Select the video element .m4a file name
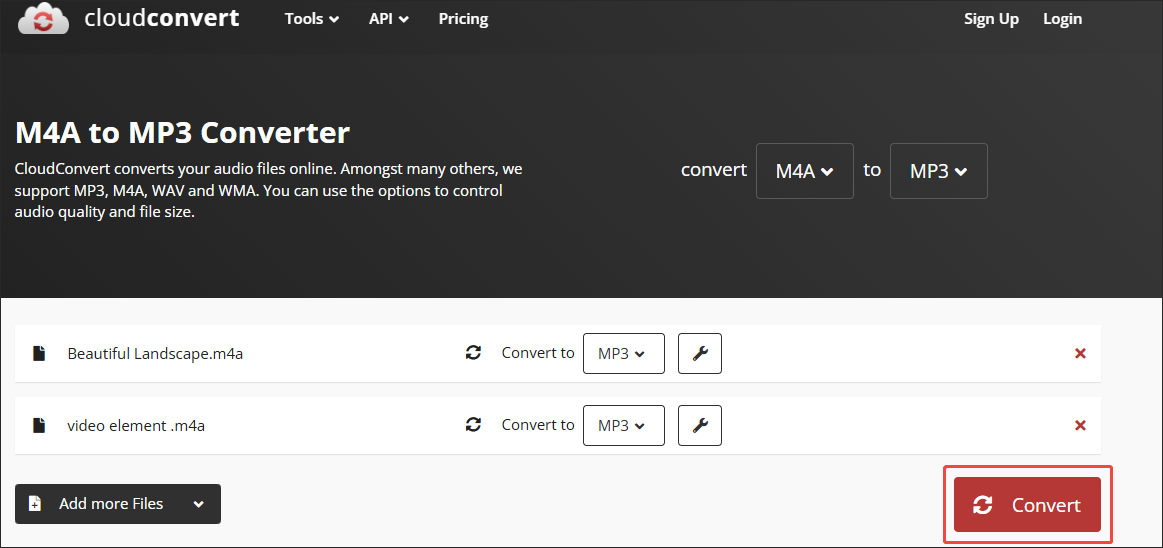Image resolution: width=1163 pixels, height=548 pixels. coord(136,426)
